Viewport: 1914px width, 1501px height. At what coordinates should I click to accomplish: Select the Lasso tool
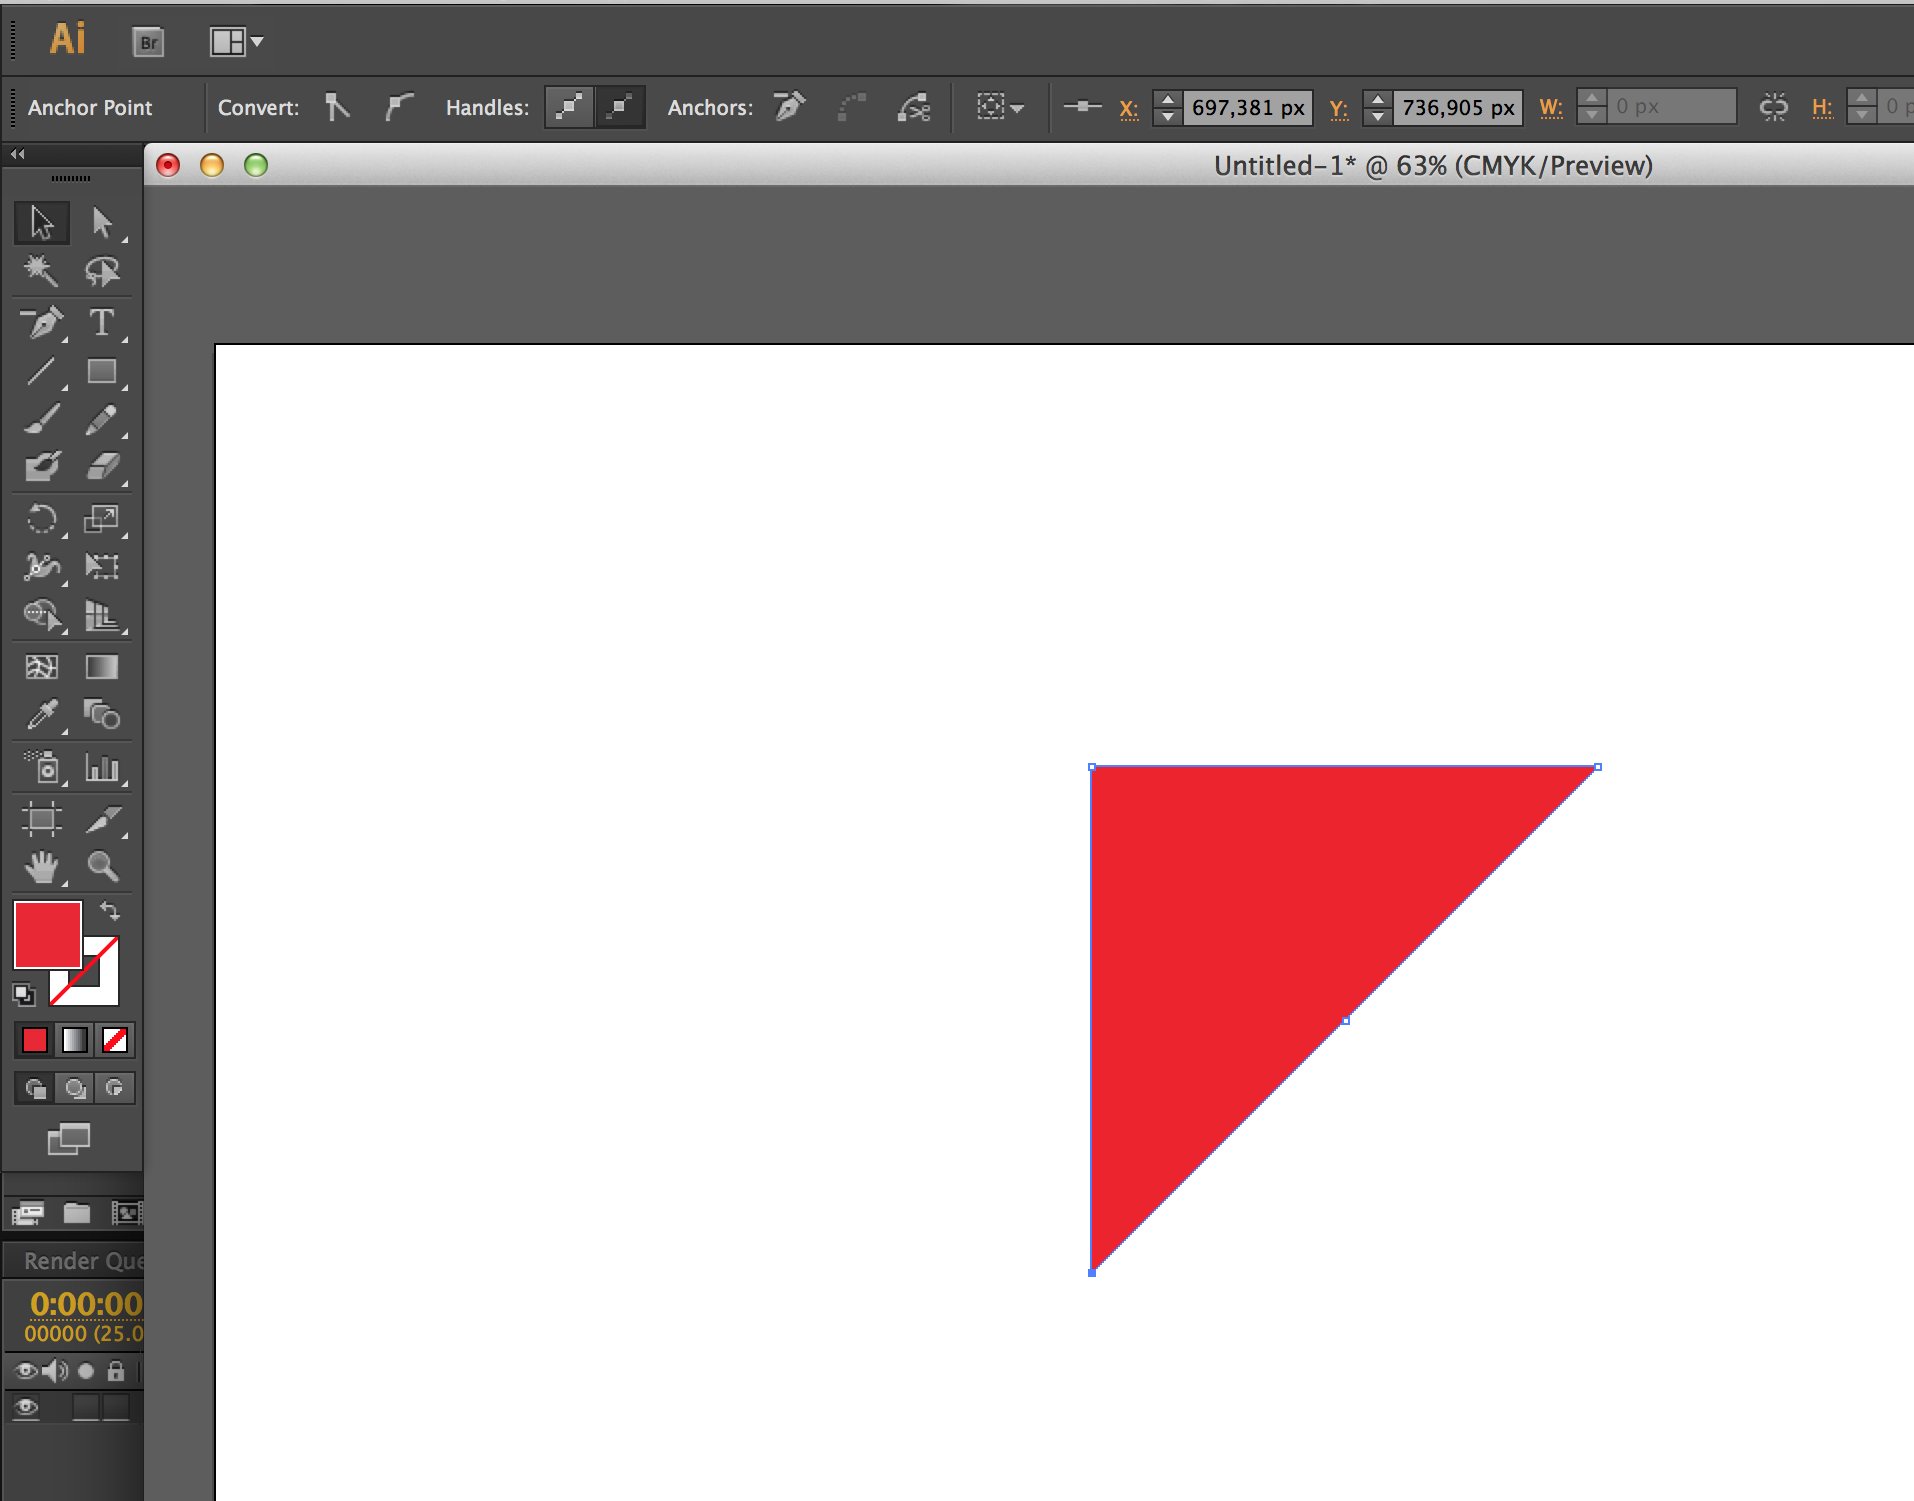(x=102, y=271)
